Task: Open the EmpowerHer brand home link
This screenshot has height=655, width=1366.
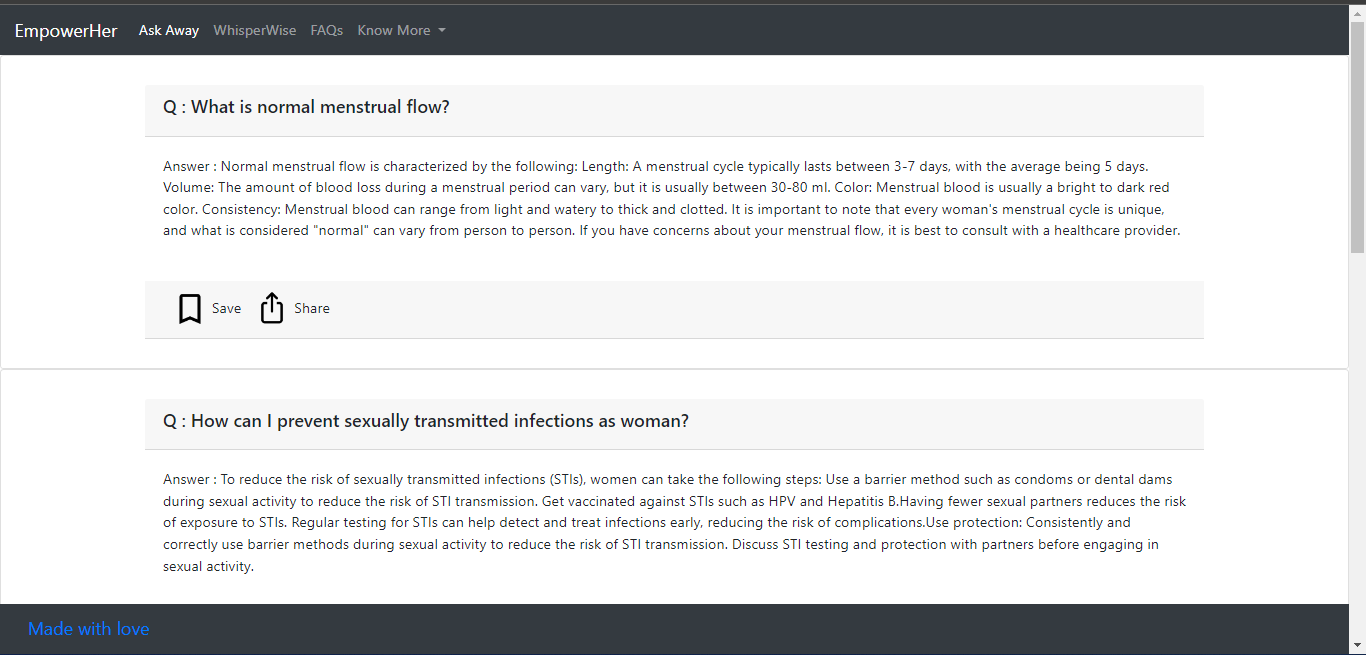Action: tap(66, 31)
